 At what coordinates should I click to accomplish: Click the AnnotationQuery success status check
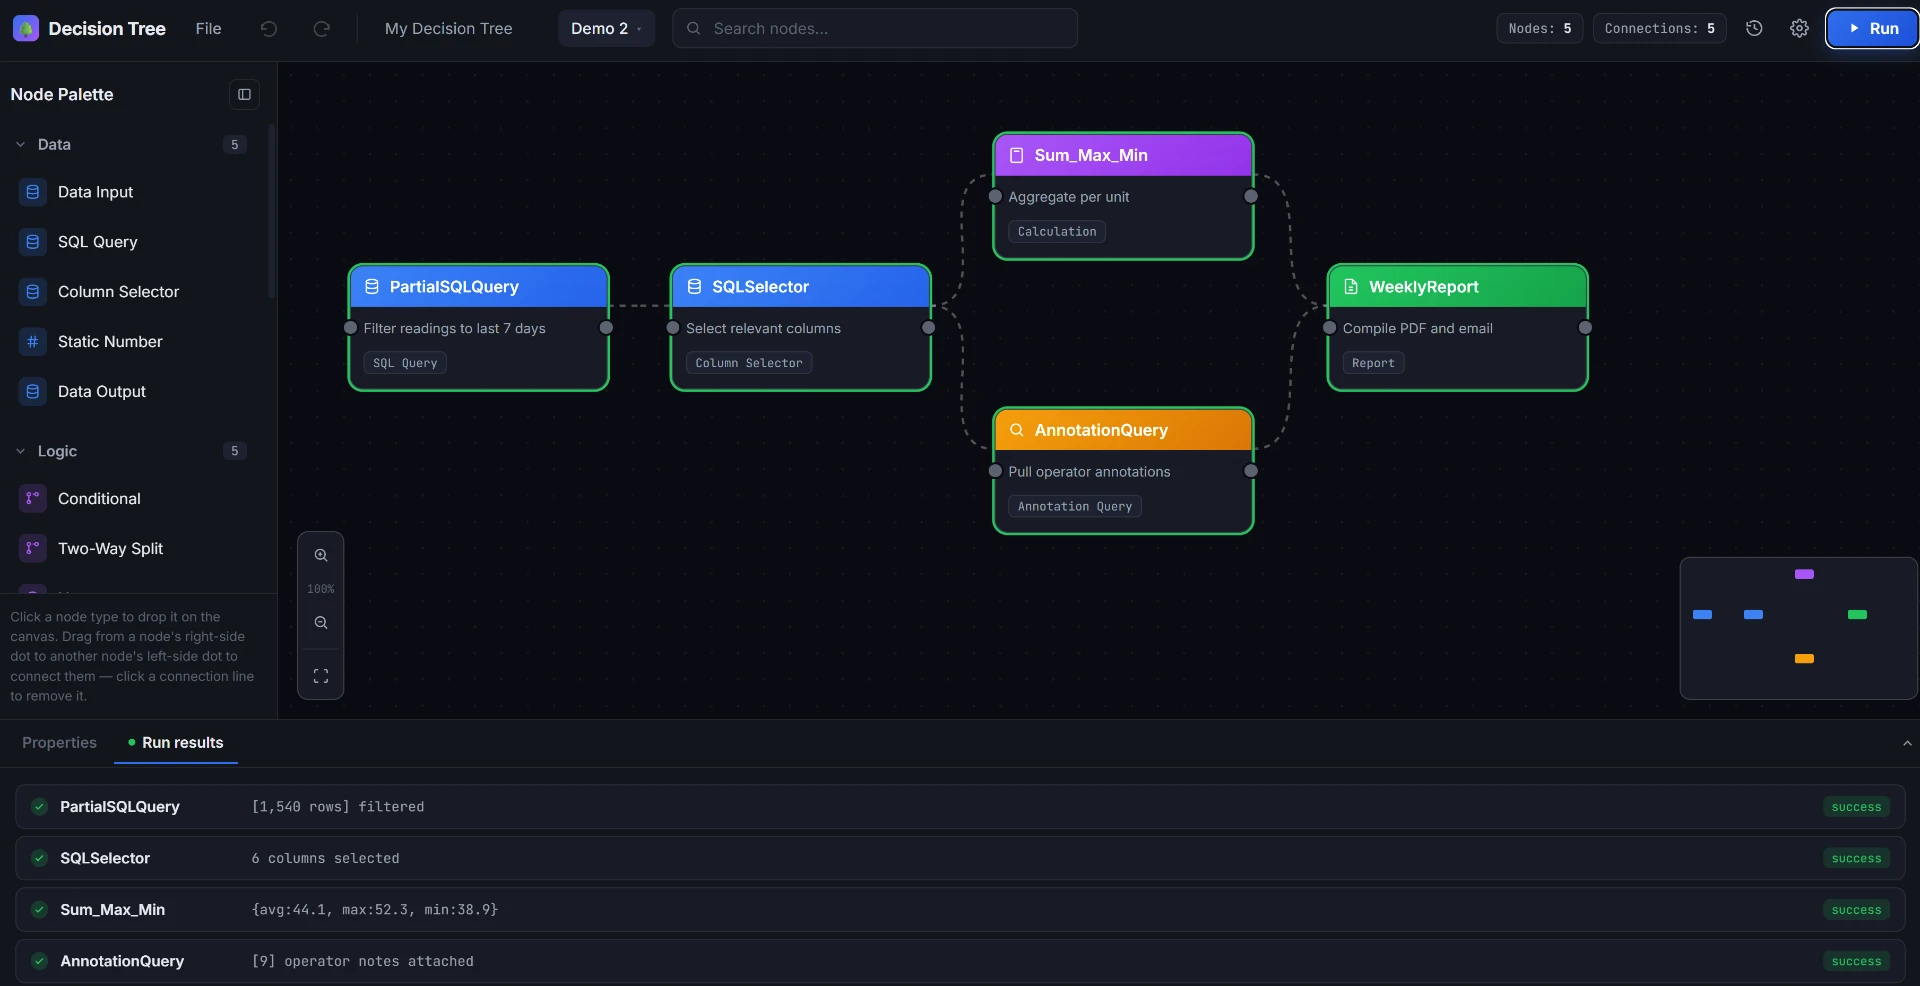39,961
